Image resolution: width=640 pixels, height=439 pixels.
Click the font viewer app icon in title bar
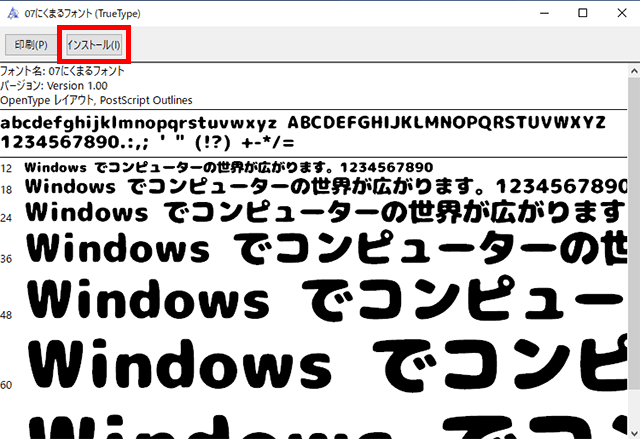point(10,12)
